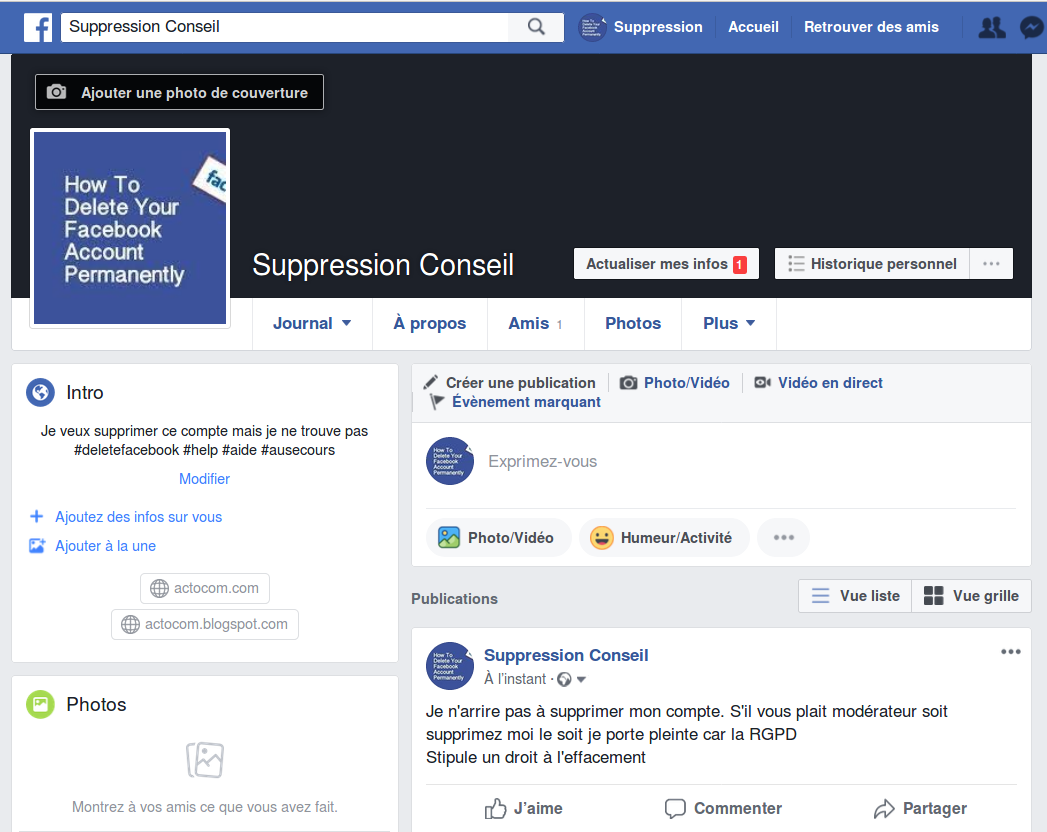The image size is (1047, 832).
Task: Open post options three-dot menu
Action: pyautogui.click(x=1011, y=652)
